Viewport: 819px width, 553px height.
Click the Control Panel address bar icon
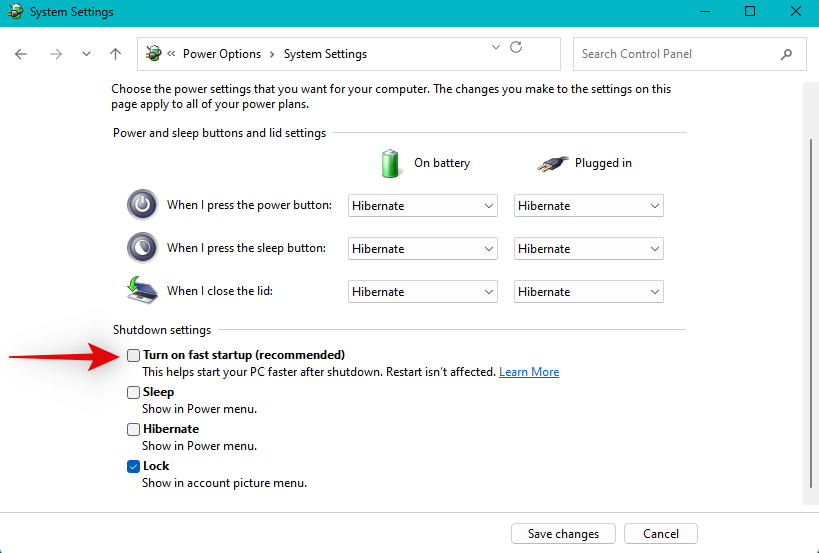[x=154, y=54]
